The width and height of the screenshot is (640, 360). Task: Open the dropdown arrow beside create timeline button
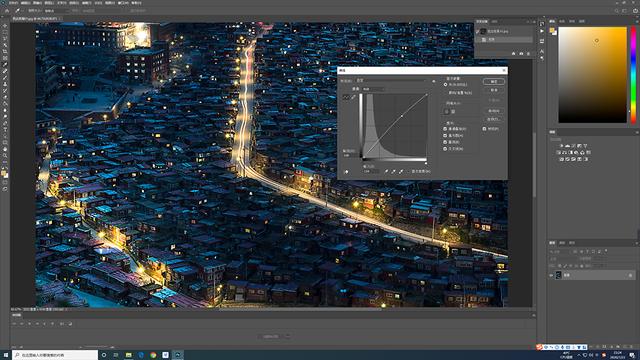[288, 337]
